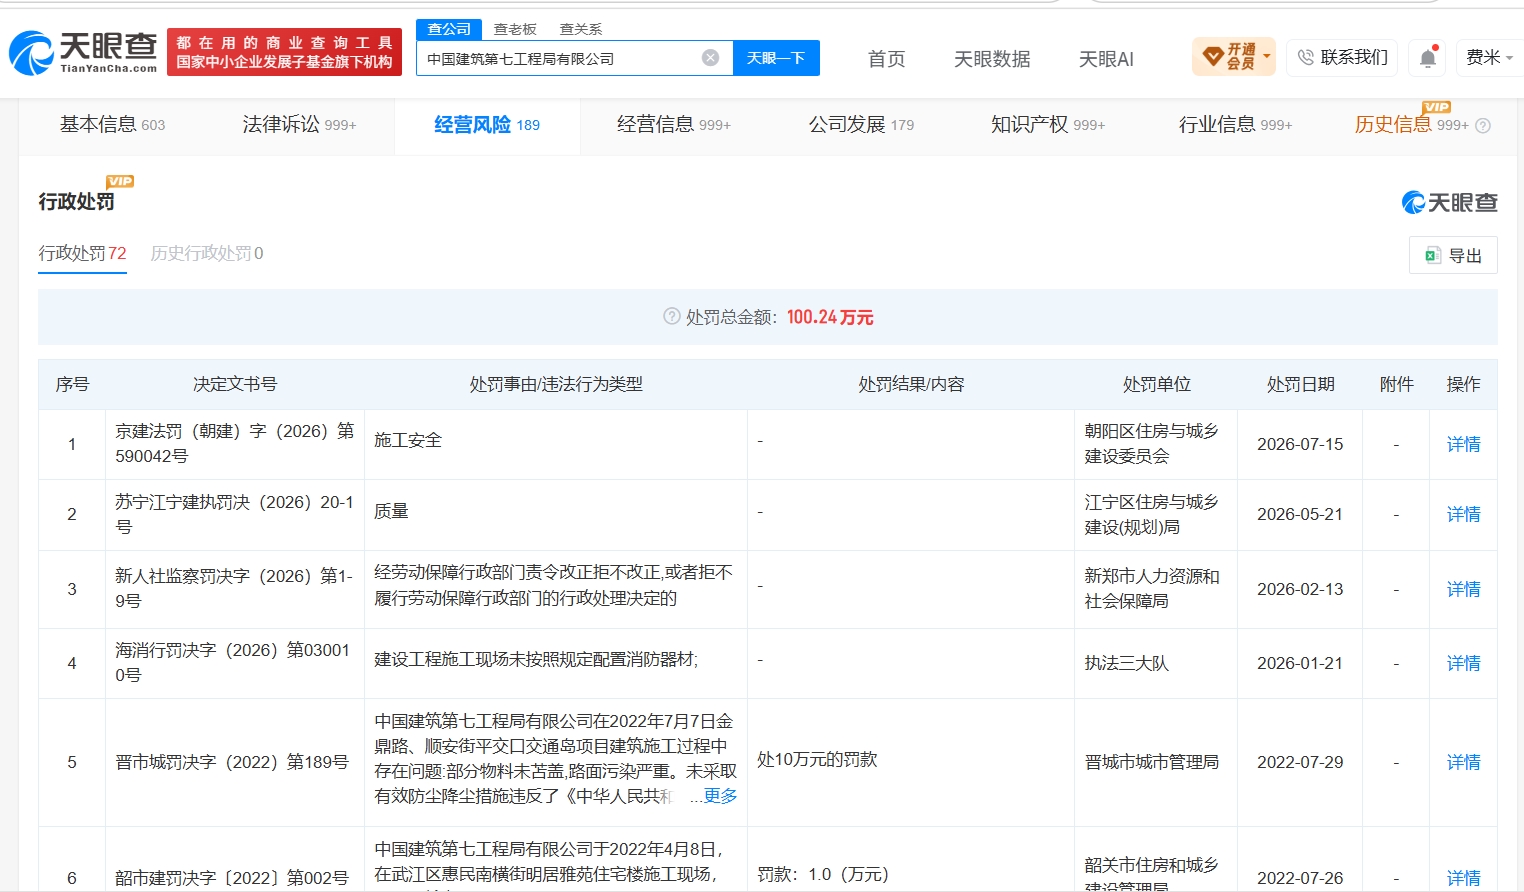This screenshot has height=892, width=1524.
Task: Open the 知识产权 tab
Action: pyautogui.click(x=1048, y=124)
